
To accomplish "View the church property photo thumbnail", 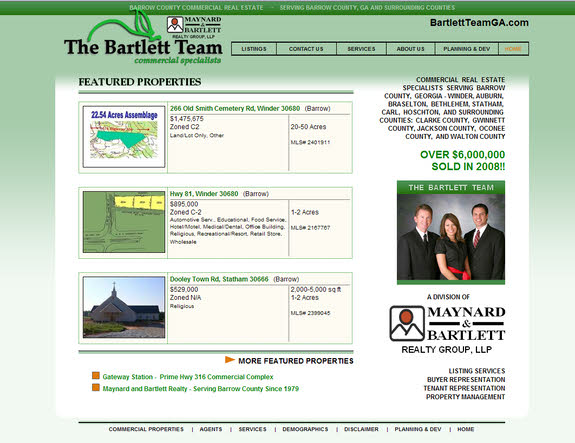I will pyautogui.click(x=124, y=307).
